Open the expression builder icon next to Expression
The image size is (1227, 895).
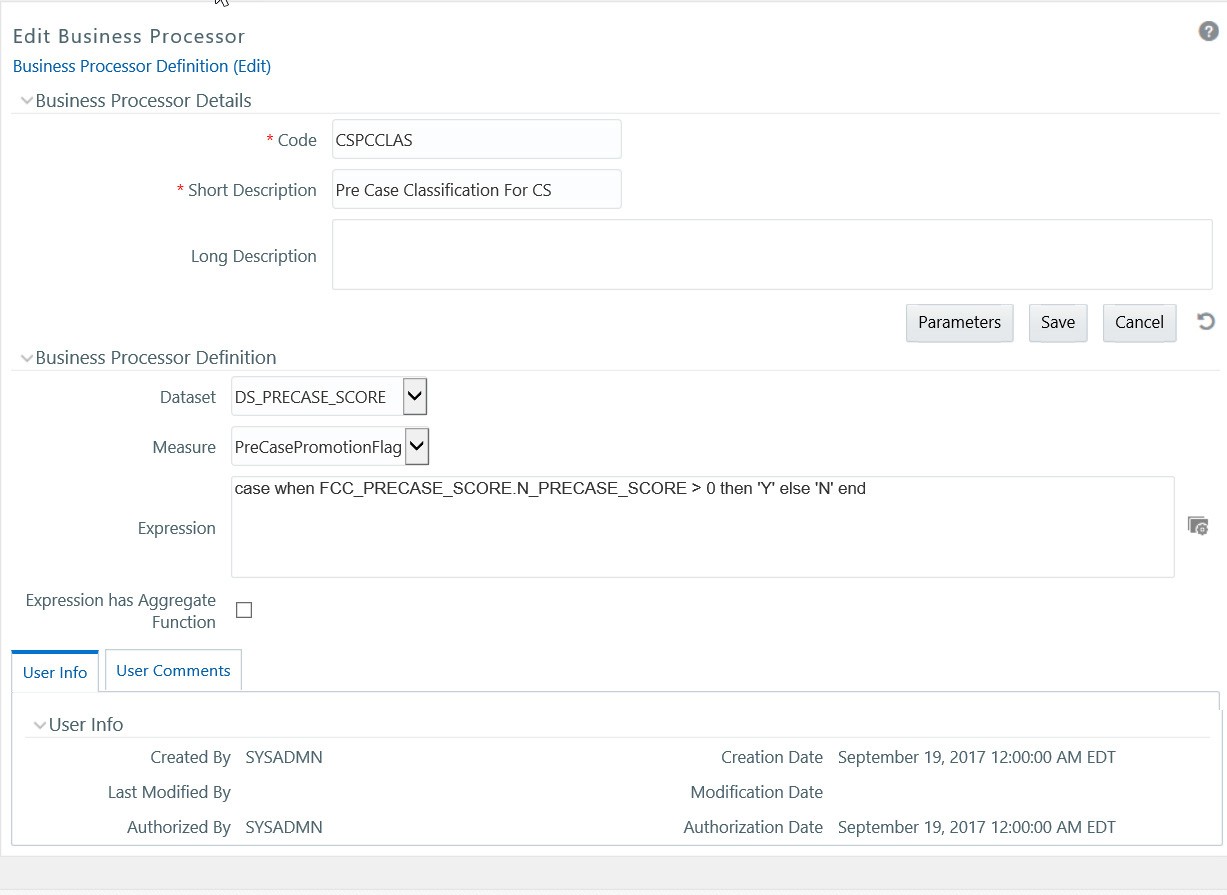click(x=1198, y=525)
